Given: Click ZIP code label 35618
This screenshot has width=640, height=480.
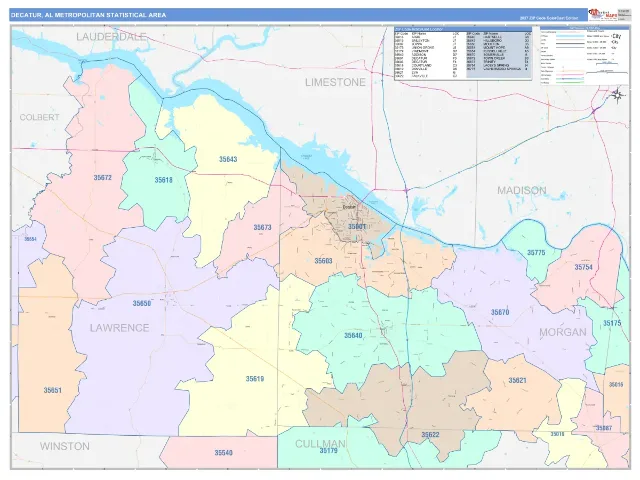Looking at the screenshot, I should [163, 180].
